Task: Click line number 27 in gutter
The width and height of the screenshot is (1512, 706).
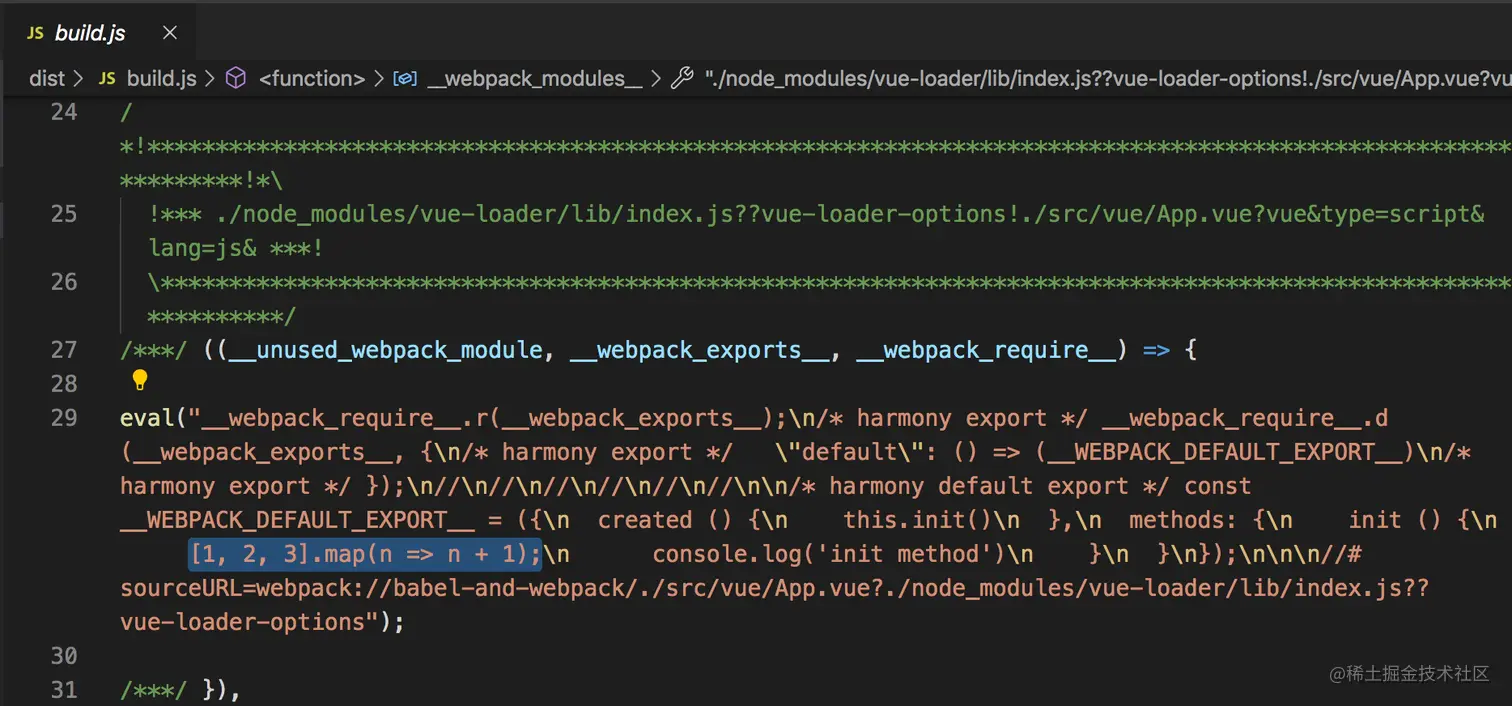Action: coord(64,350)
